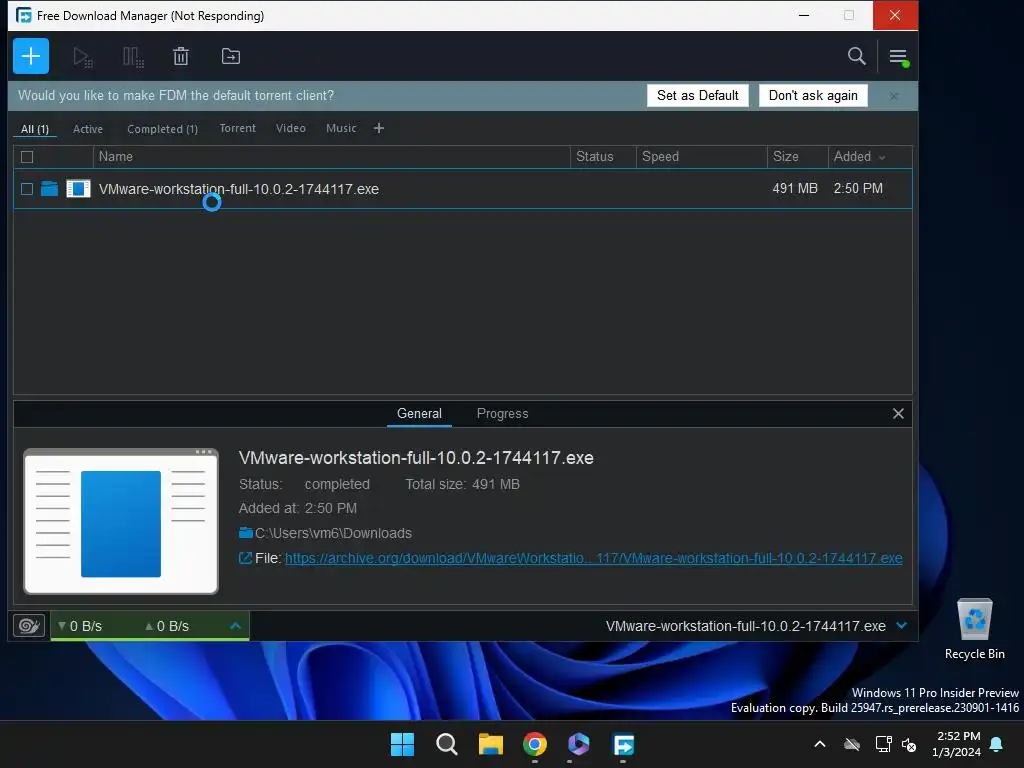Switch to the Progress details tab
Viewport: 1024px width, 768px height.
[x=502, y=413]
